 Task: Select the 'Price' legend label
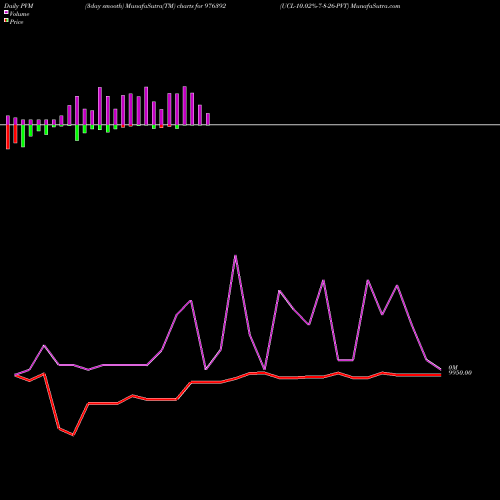click(x=16, y=22)
